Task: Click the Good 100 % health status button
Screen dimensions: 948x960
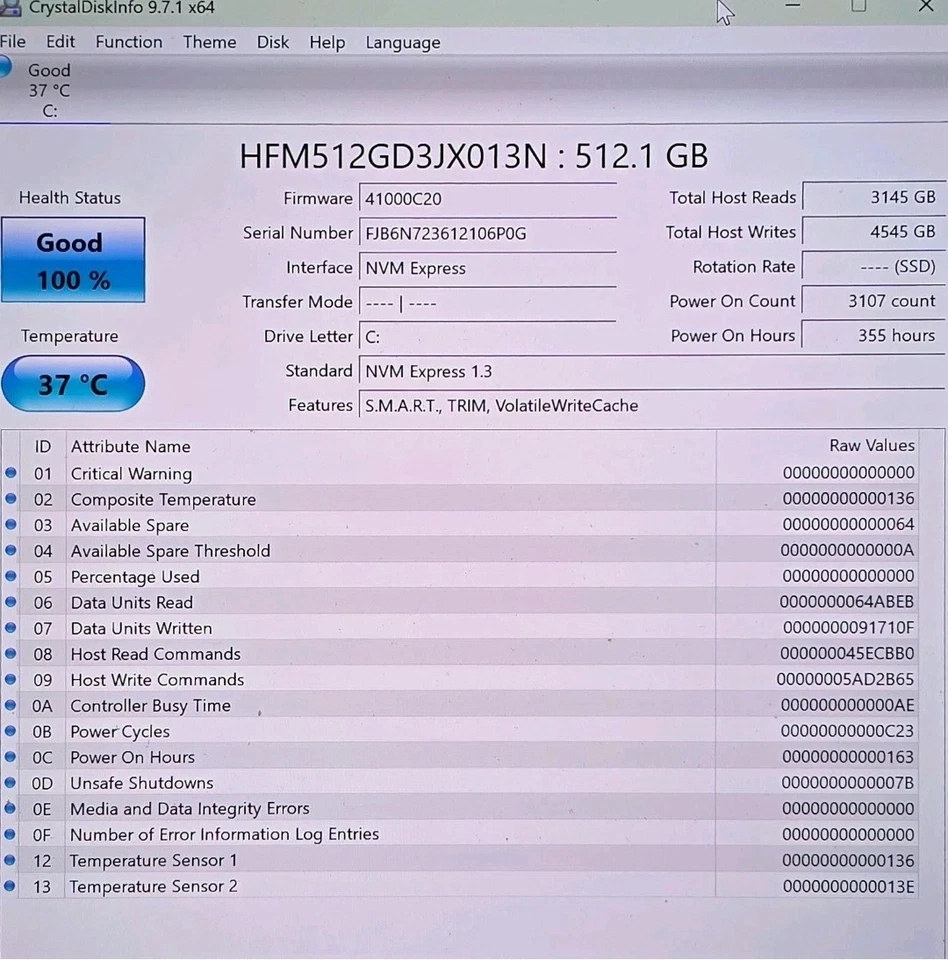Action: click(73, 260)
